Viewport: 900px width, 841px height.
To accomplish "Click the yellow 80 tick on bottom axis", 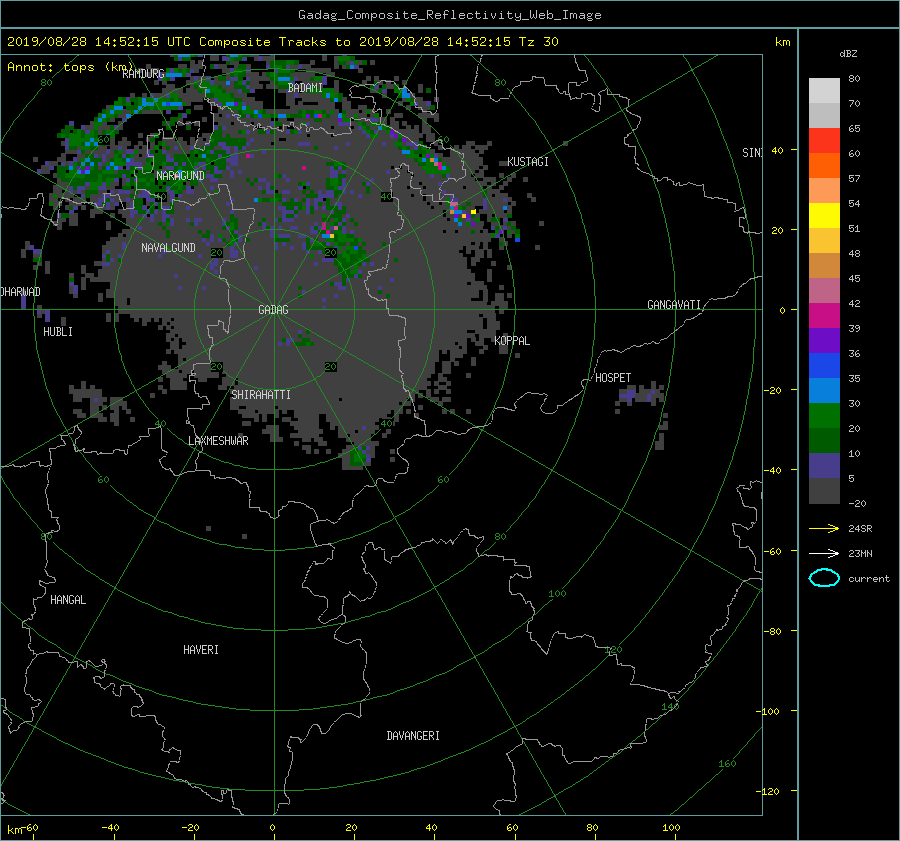I will [x=592, y=828].
